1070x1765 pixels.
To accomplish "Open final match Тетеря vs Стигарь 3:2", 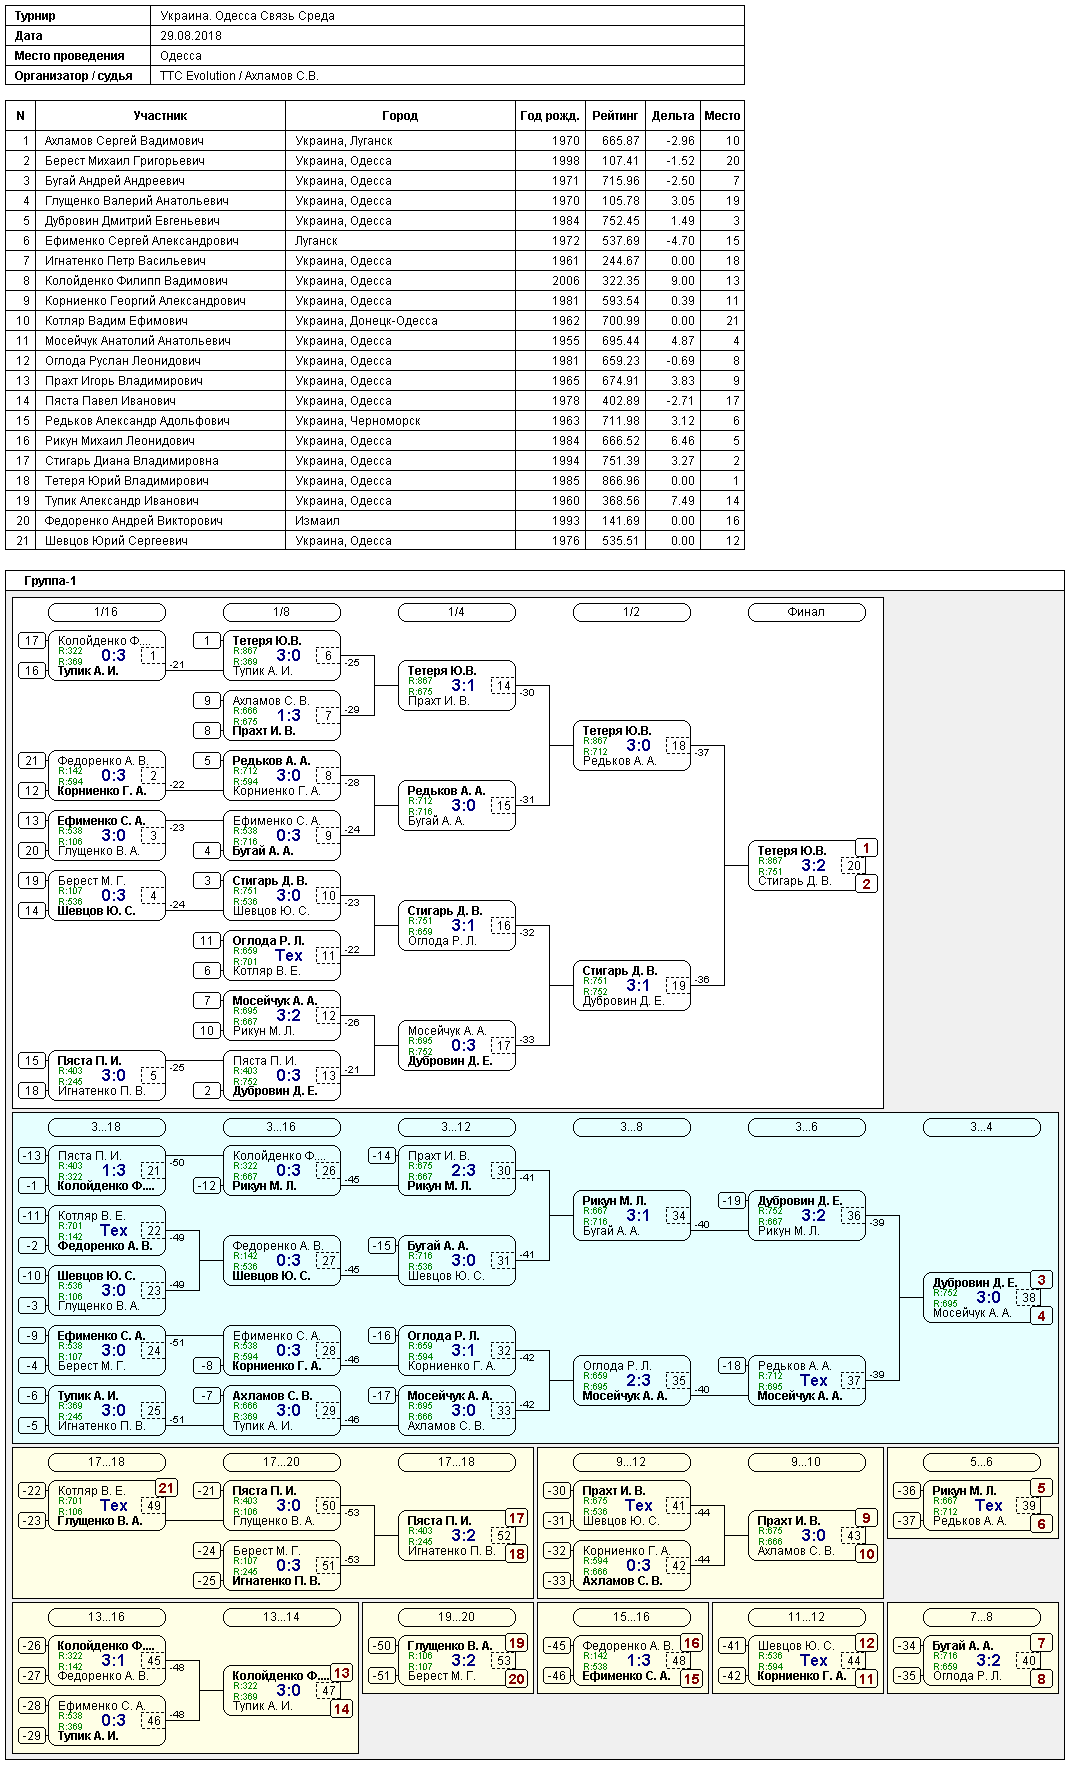I will point(806,866).
